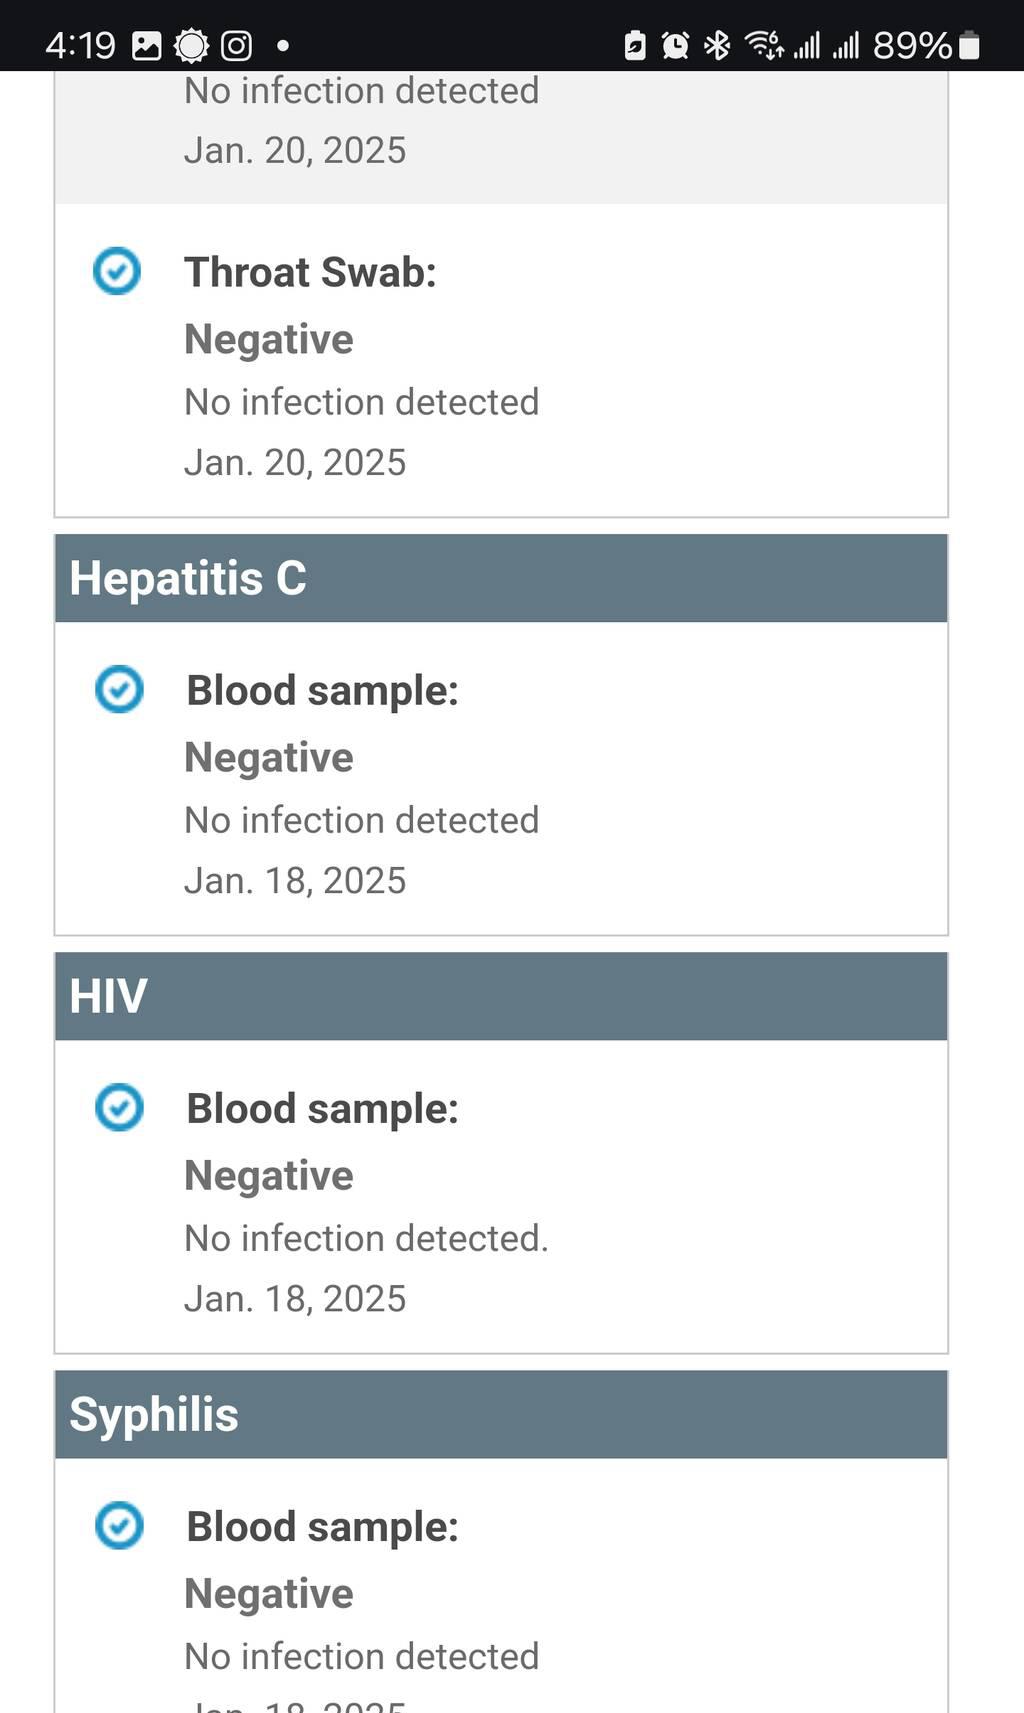Tap the 89% battery percentage text
This screenshot has height=1713, width=1024.
(911, 46)
